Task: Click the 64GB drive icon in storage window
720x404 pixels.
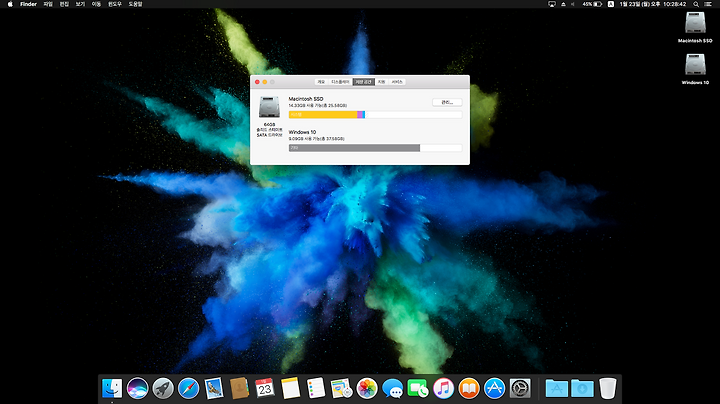Action: pyautogui.click(x=269, y=107)
